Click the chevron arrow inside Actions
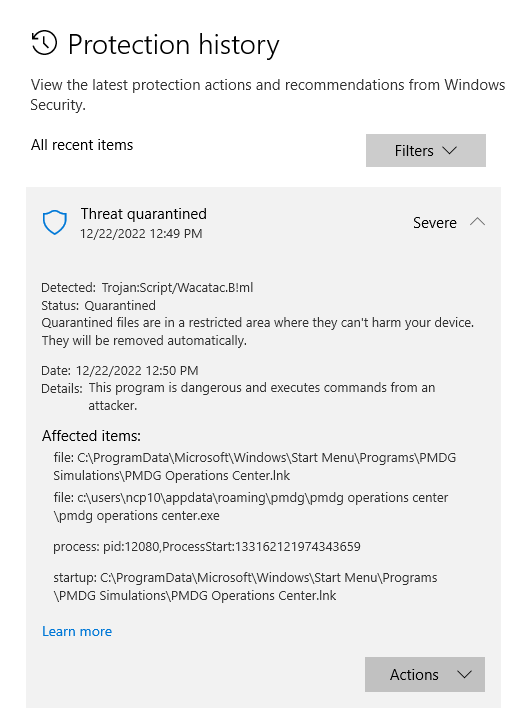Image resolution: width=526 pixels, height=712 pixels. pyautogui.click(x=464, y=674)
